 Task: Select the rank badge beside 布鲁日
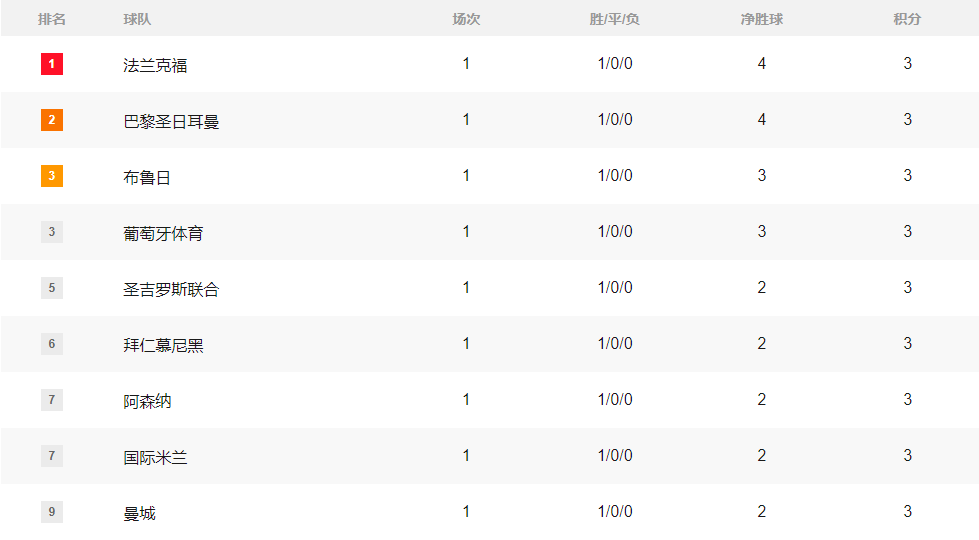[x=52, y=176]
